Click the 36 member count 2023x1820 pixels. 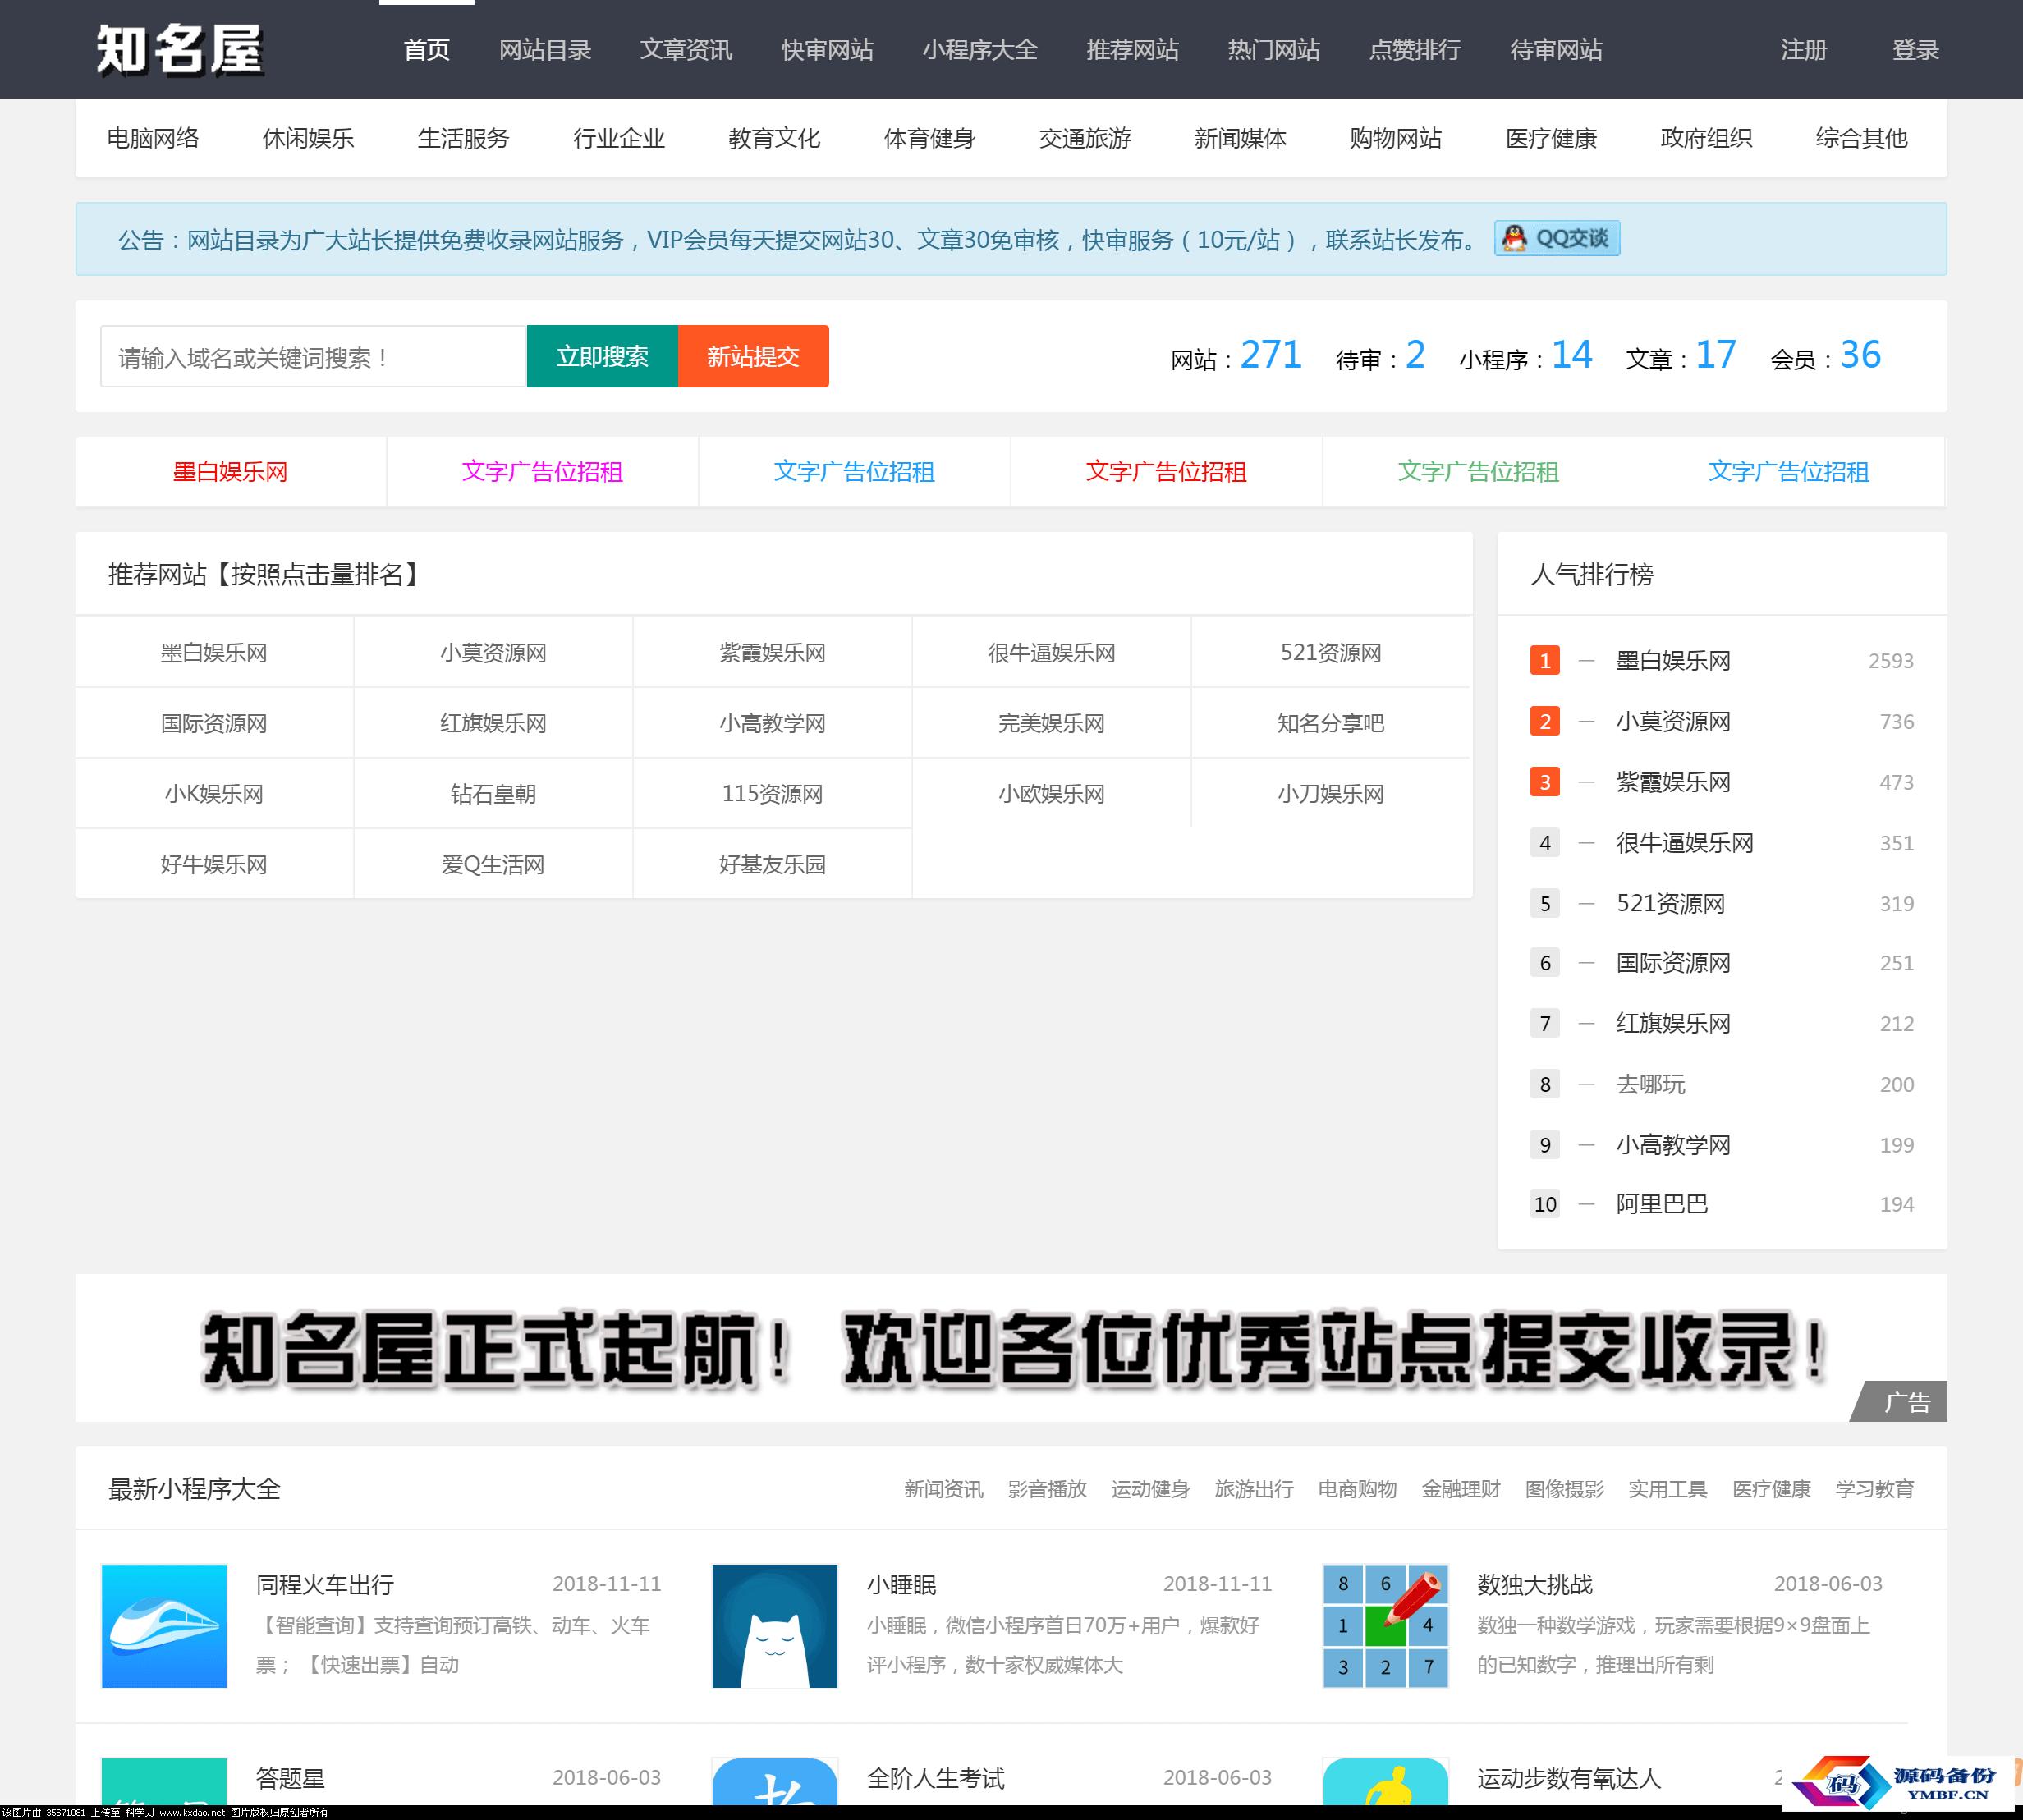click(x=1860, y=355)
